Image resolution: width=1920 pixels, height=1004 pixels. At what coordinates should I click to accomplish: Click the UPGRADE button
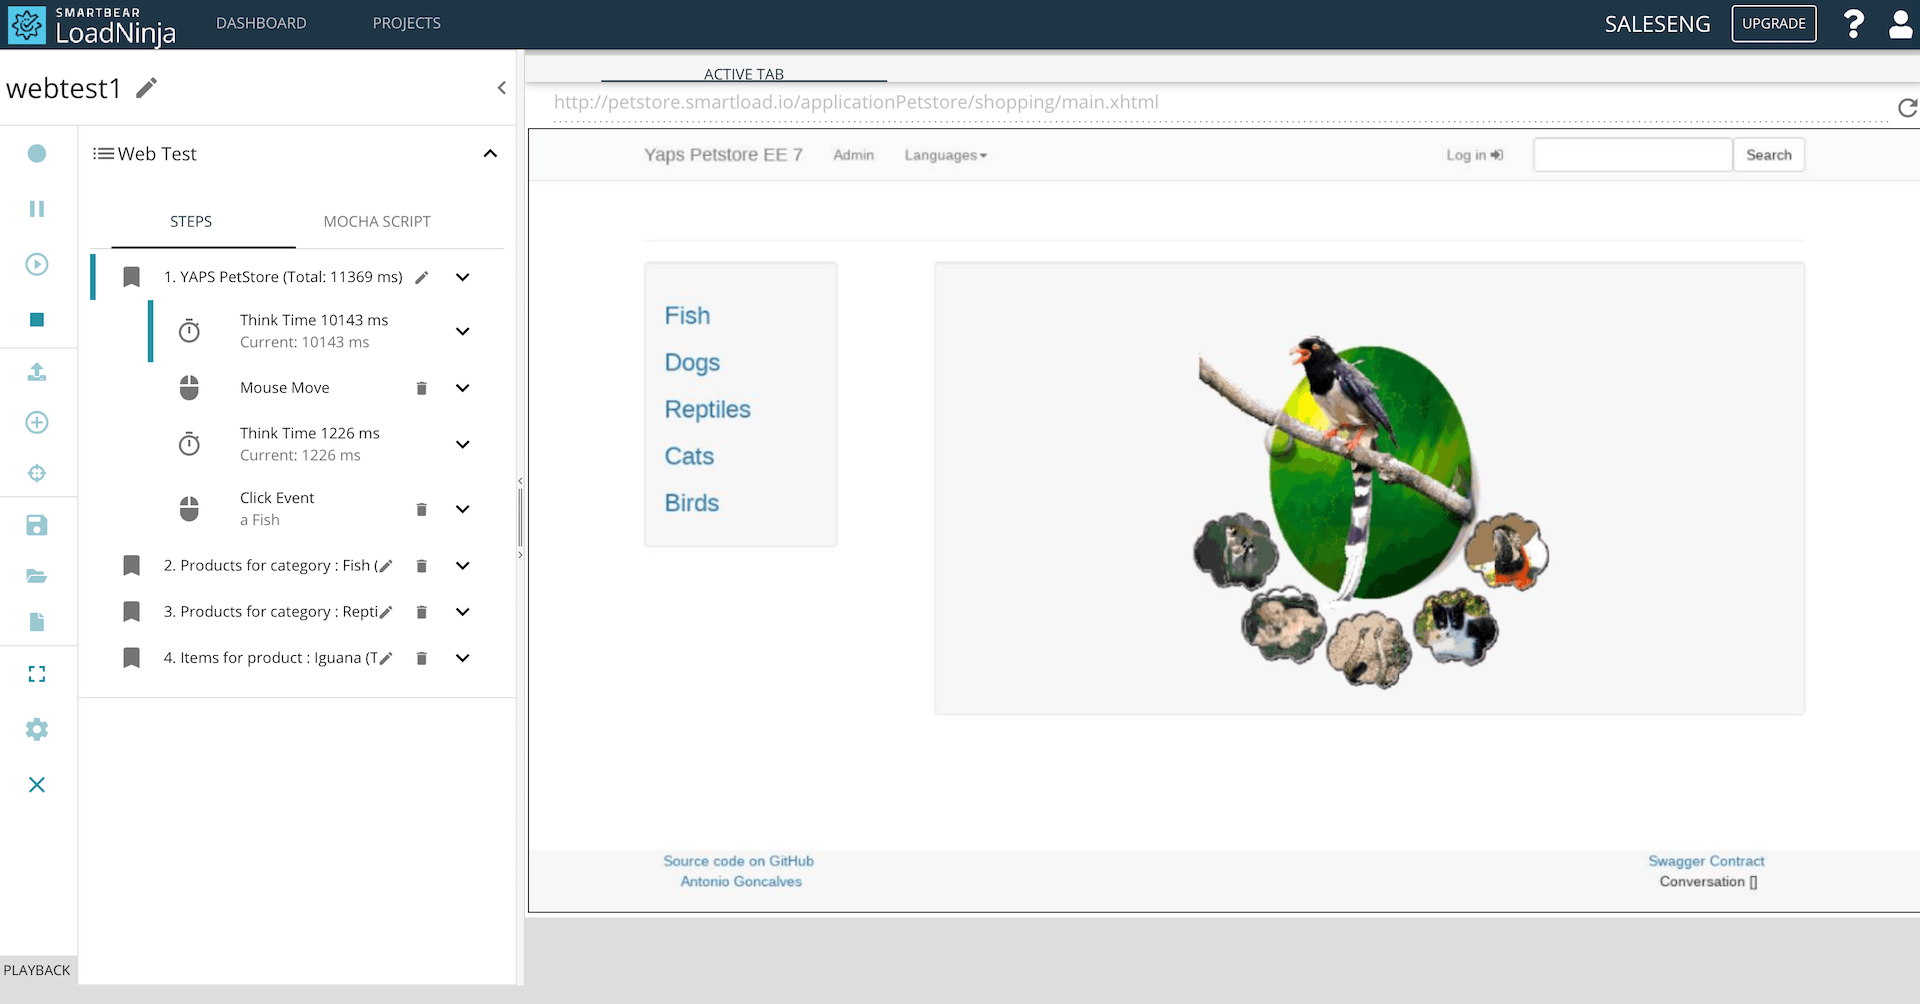(1773, 24)
